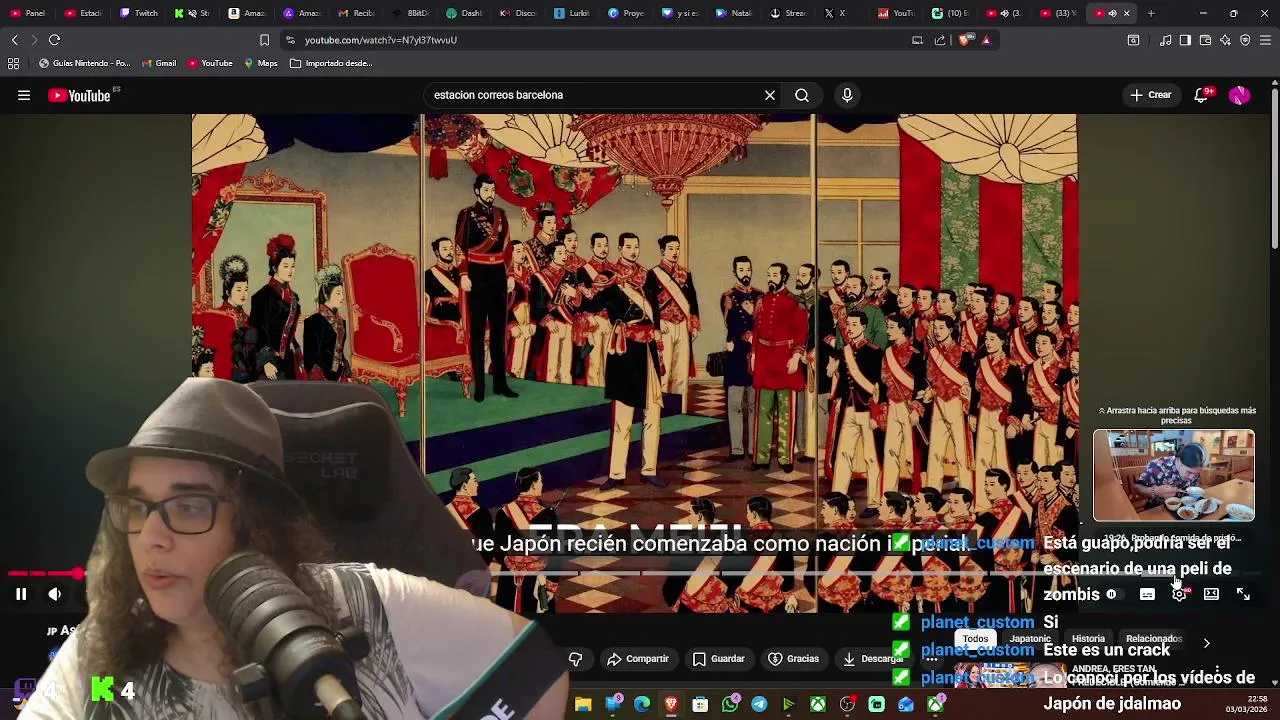Click the address bar URL
This screenshot has width=1280, height=720.
click(380, 40)
